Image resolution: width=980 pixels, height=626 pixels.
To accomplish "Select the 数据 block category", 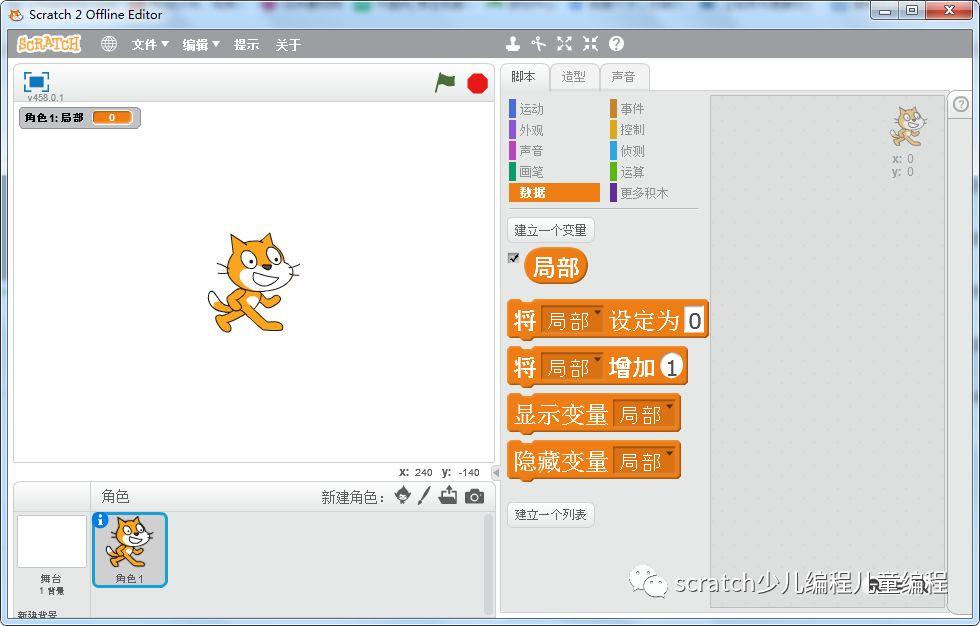I will click(x=554, y=192).
